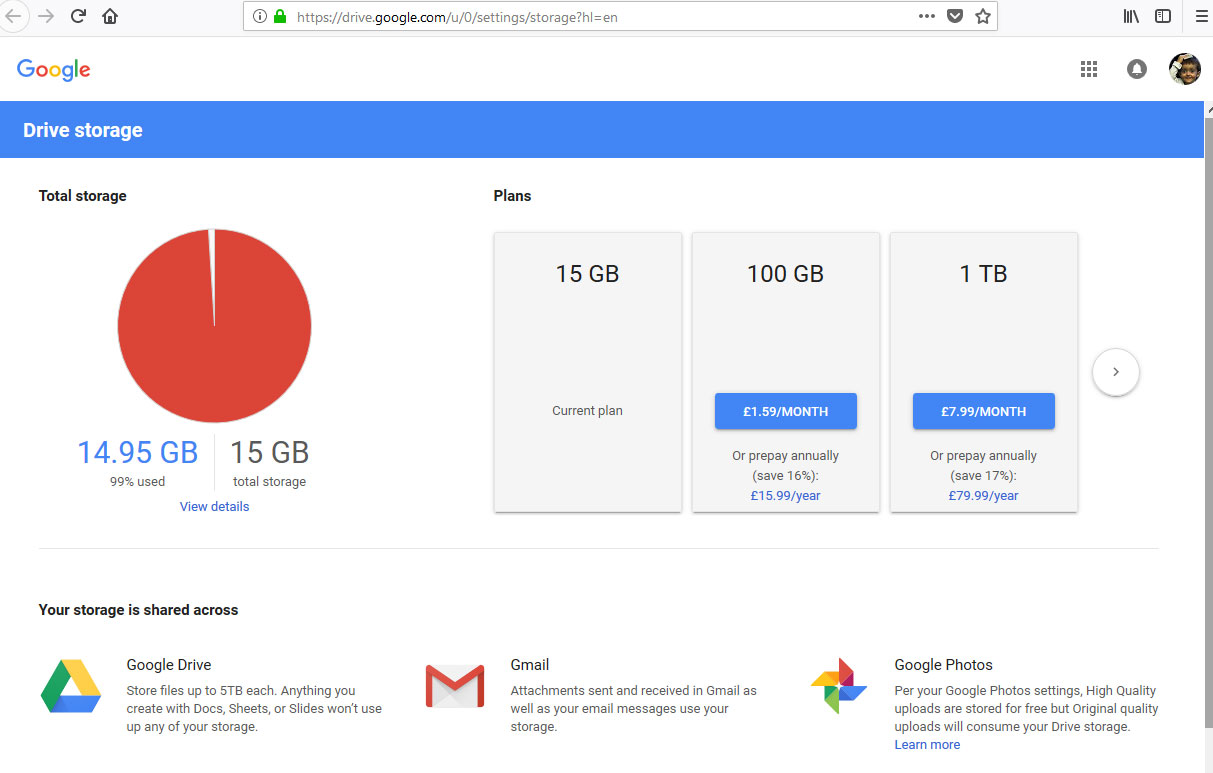Open the notifications bell icon
The image size is (1213, 773).
pyautogui.click(x=1137, y=69)
